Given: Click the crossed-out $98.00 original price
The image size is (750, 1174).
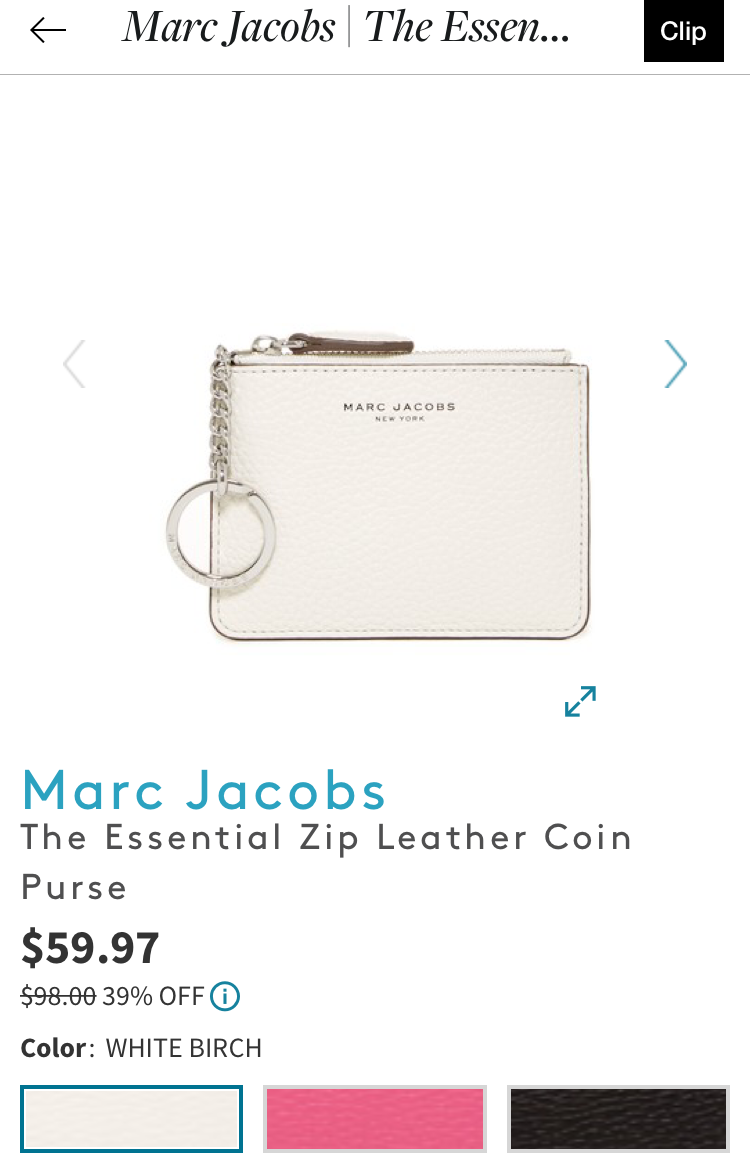Looking at the screenshot, I should coord(58,997).
